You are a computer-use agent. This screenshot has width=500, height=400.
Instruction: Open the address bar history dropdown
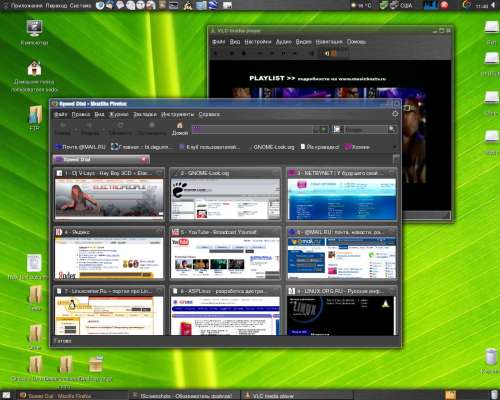coord(316,129)
